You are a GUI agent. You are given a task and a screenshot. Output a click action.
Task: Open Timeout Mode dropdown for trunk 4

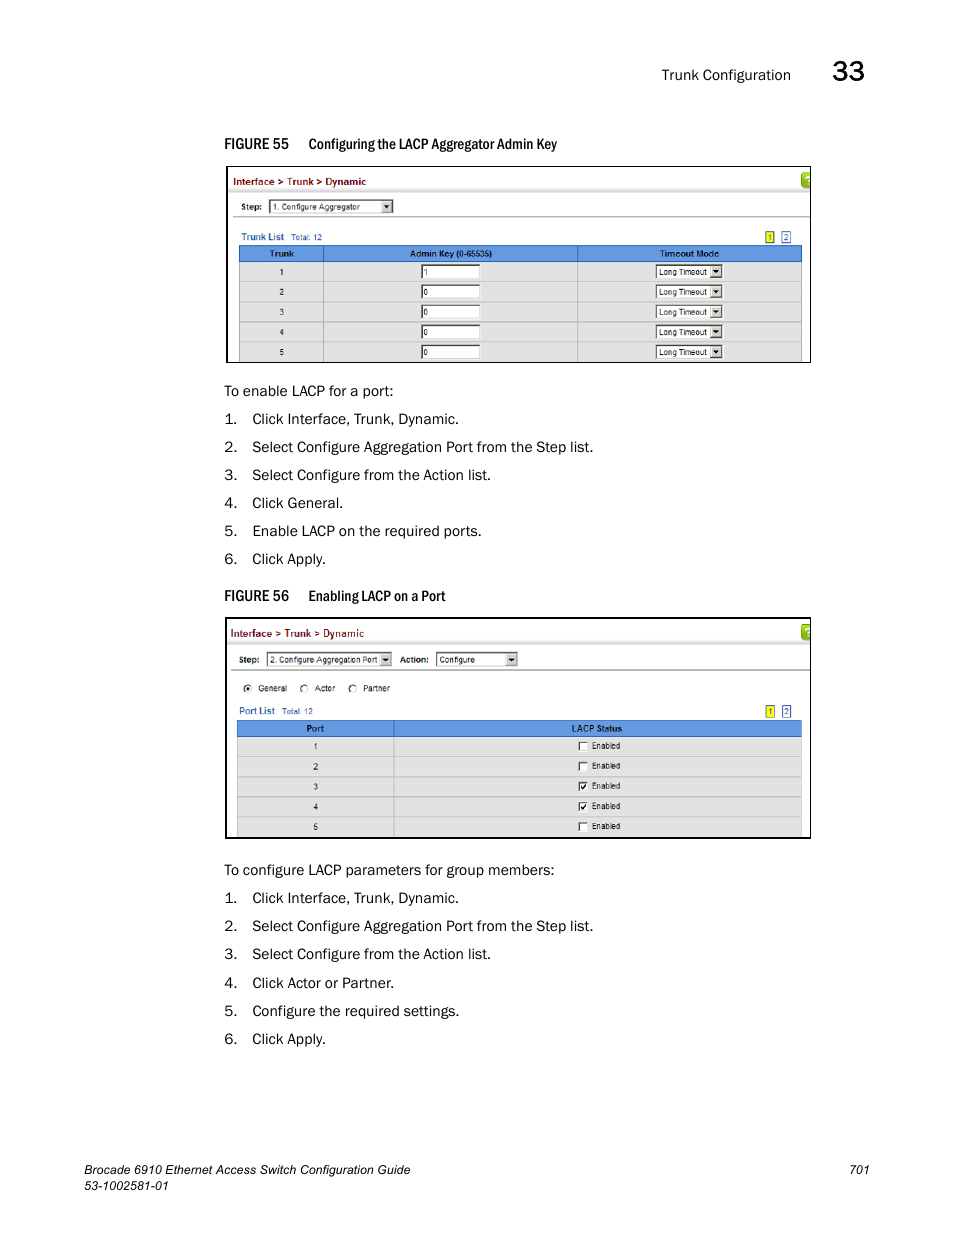pyautogui.click(x=689, y=332)
